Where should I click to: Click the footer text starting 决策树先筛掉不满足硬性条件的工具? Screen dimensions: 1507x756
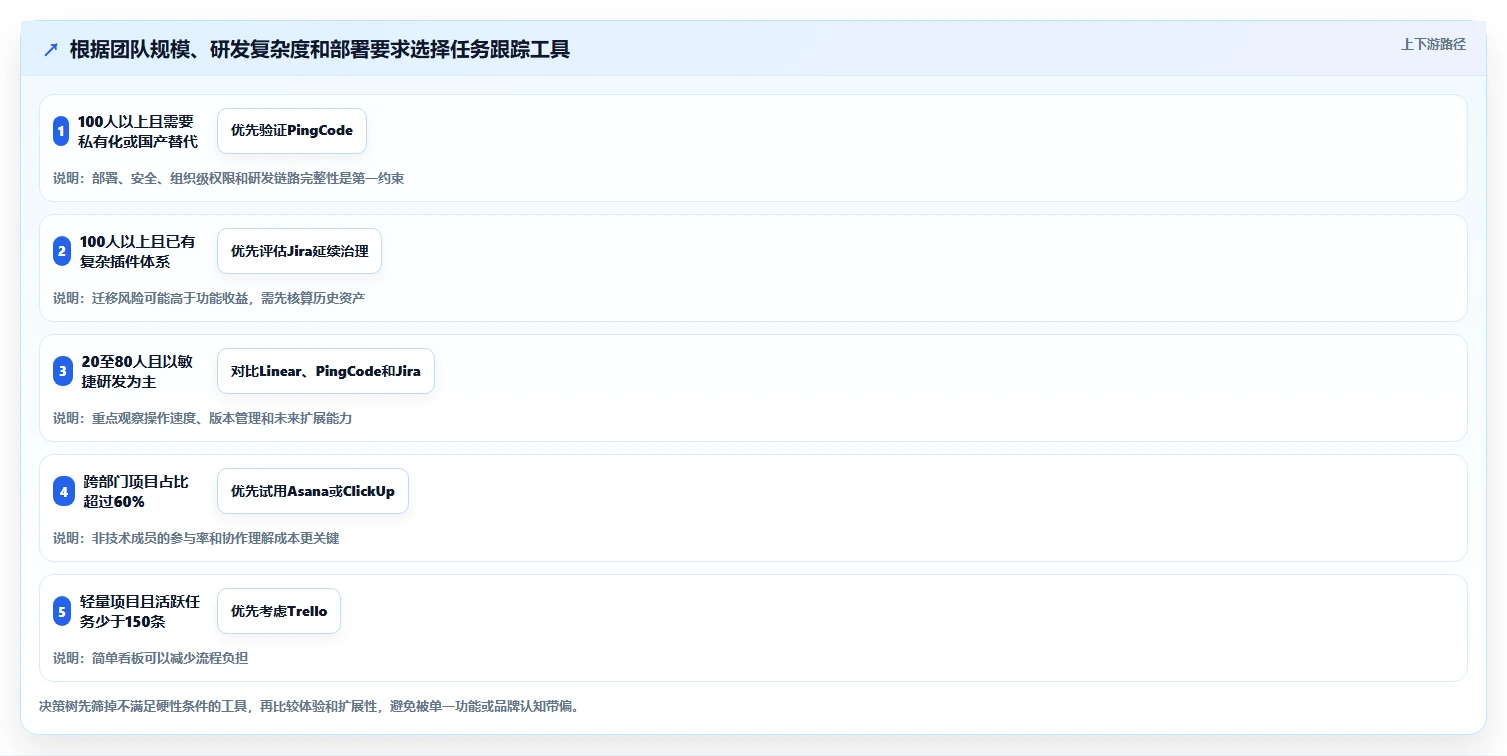[x=309, y=706]
